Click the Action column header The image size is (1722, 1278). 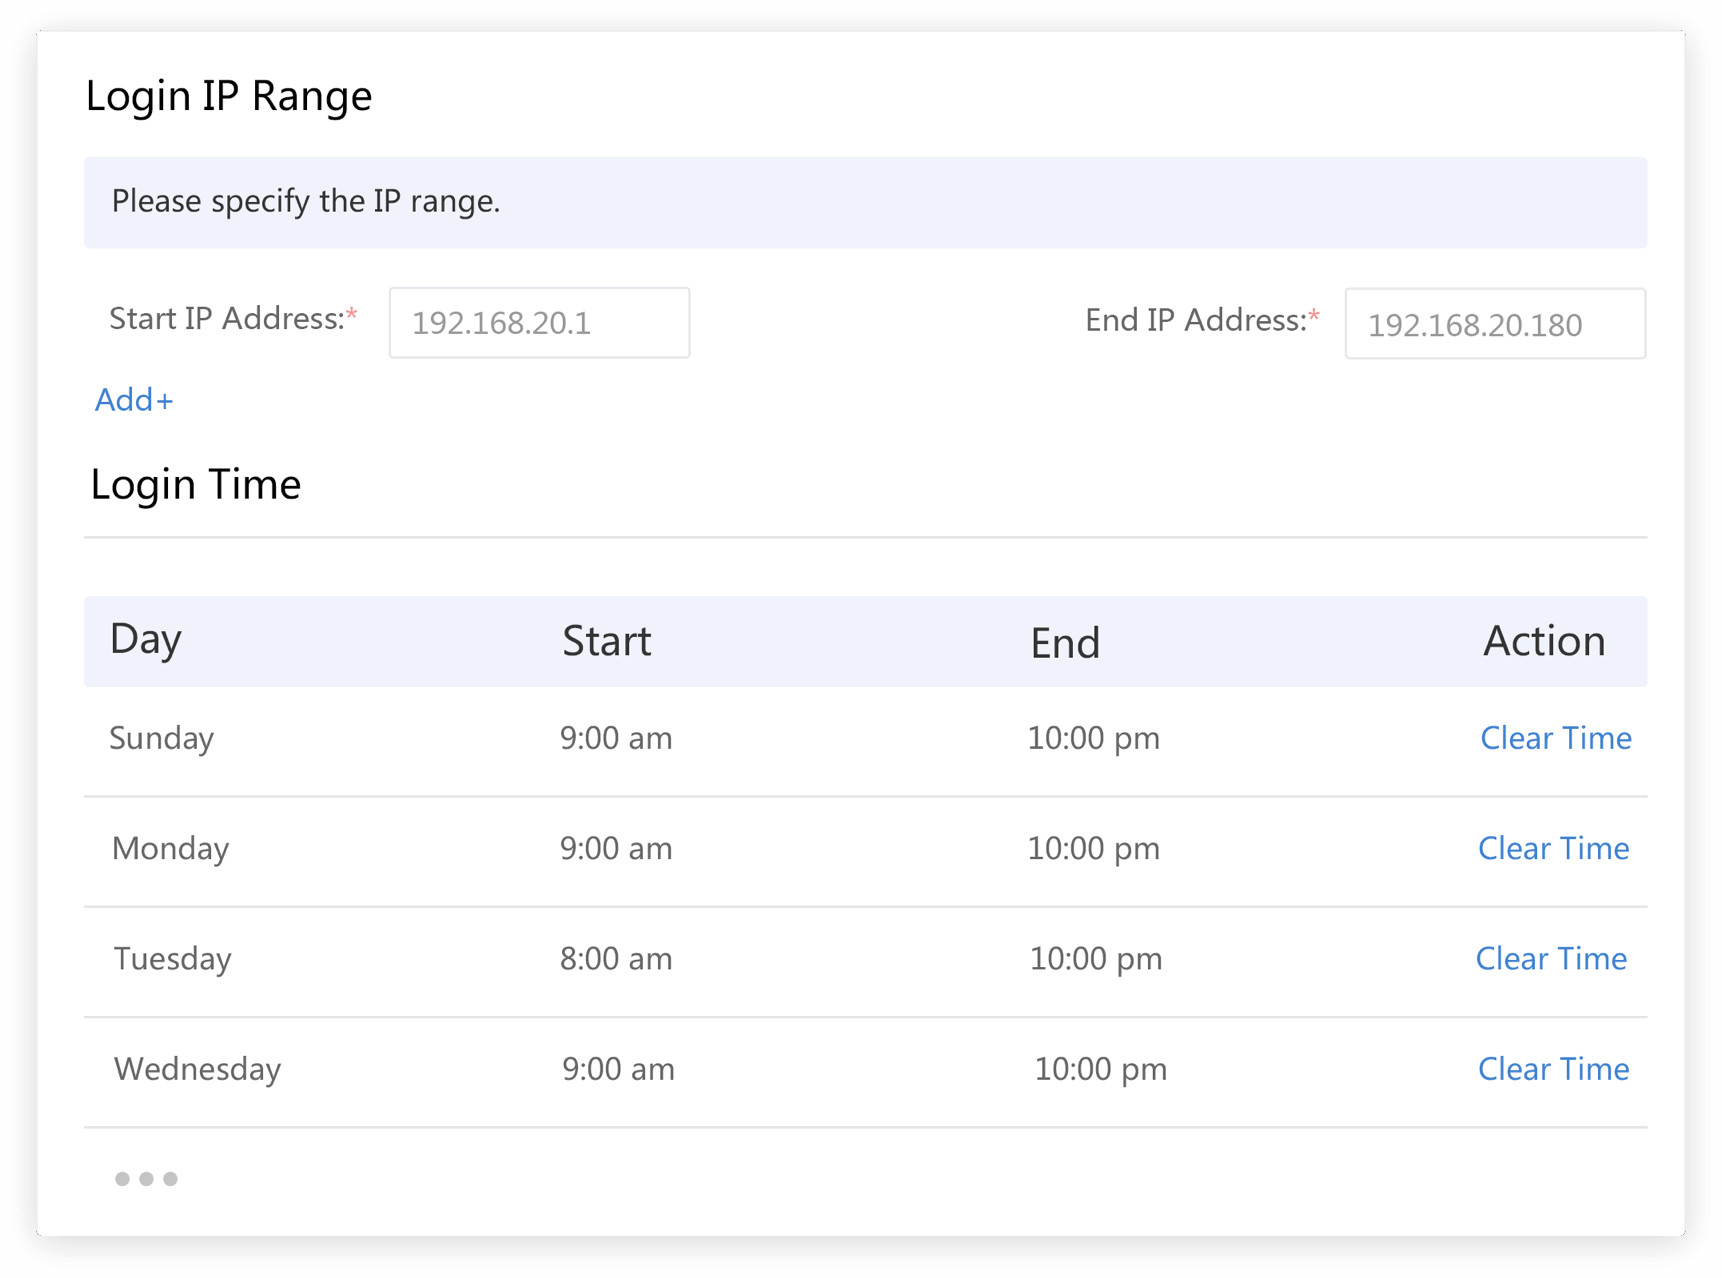(x=1543, y=641)
